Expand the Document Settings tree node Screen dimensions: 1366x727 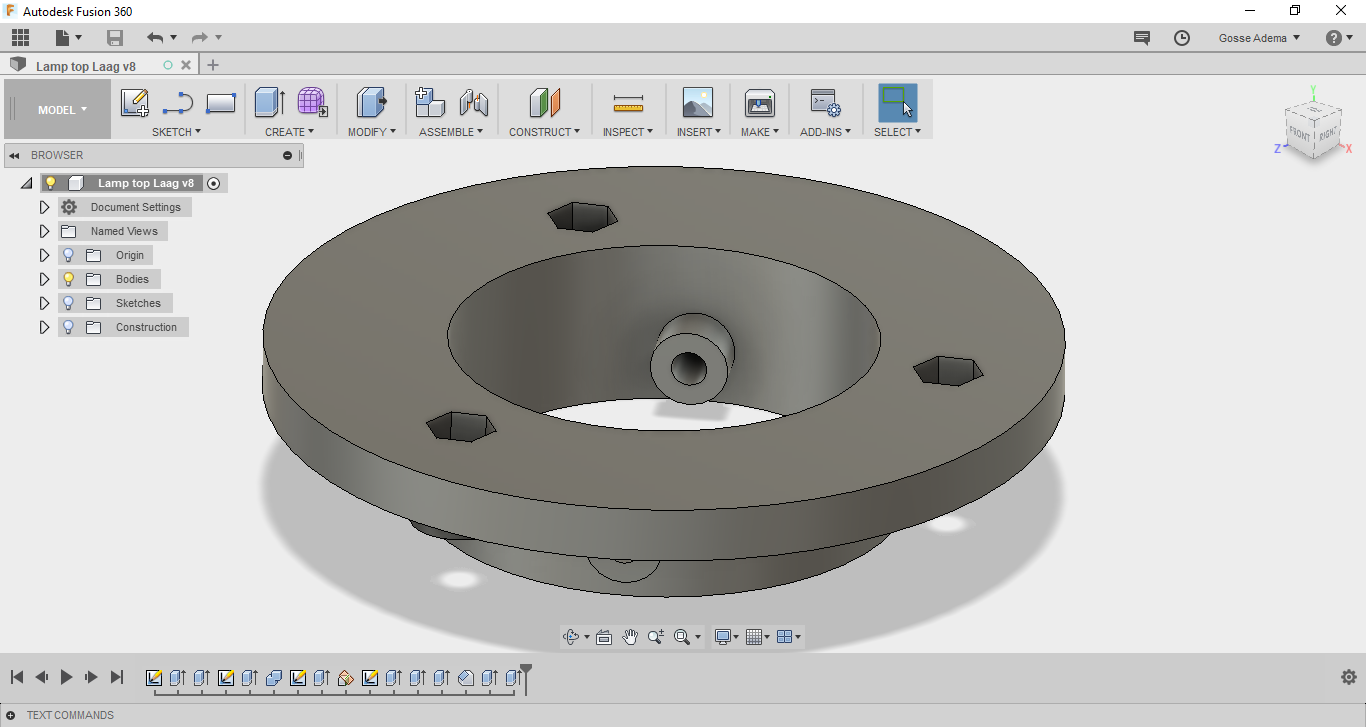44,207
